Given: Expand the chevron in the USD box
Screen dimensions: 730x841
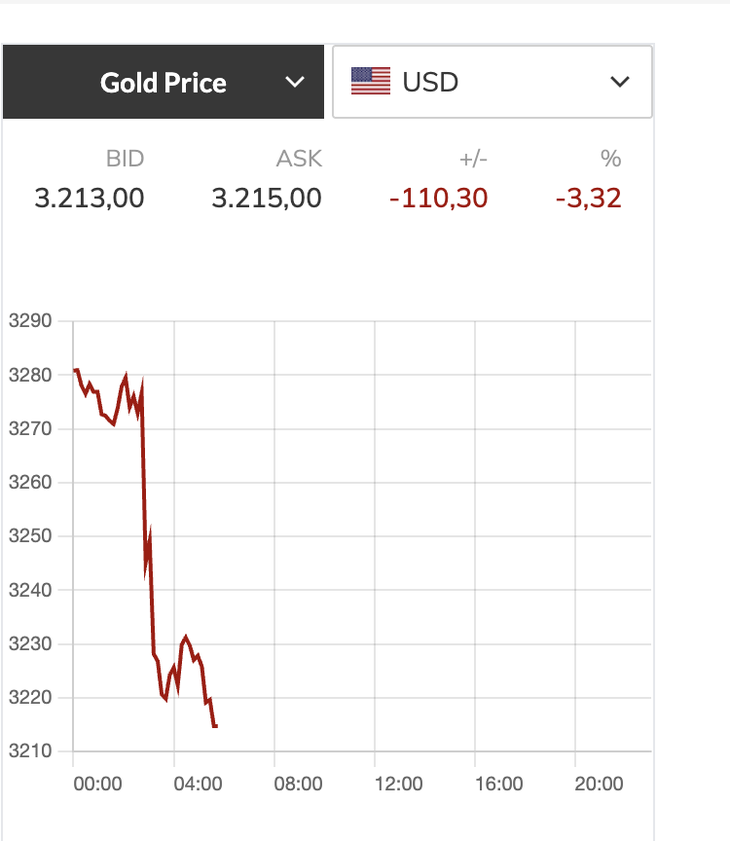Looking at the screenshot, I should pos(620,82).
